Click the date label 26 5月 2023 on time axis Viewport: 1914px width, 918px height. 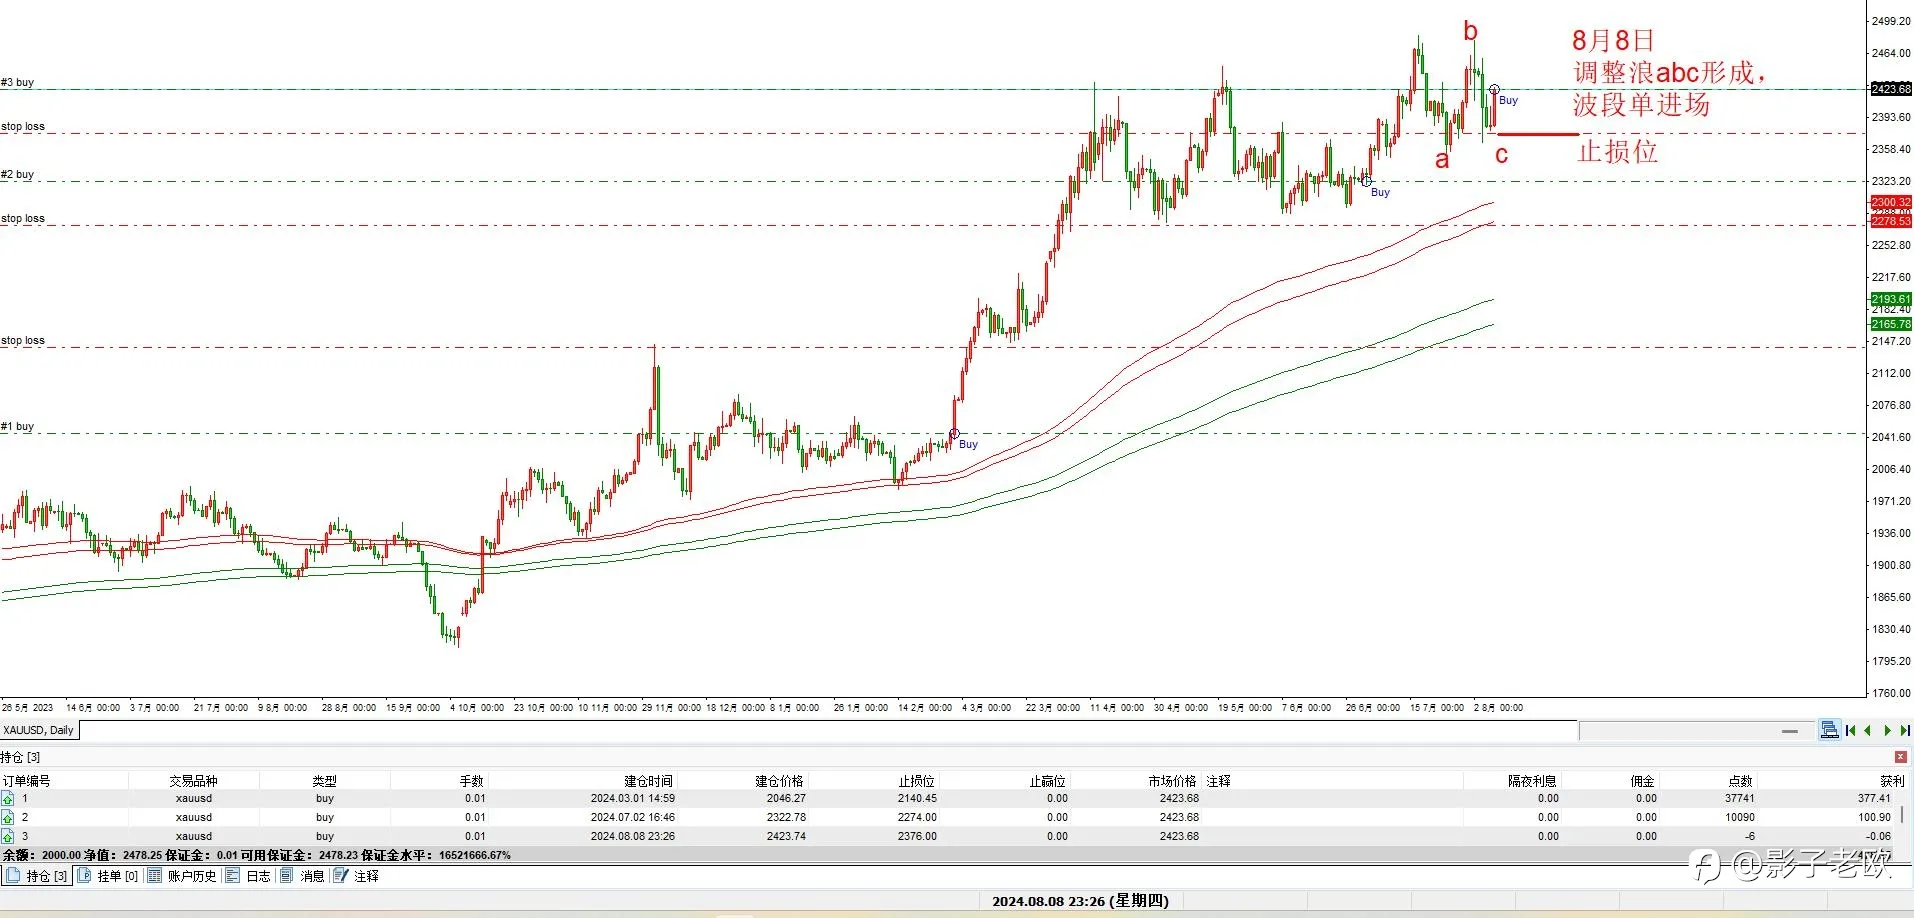point(27,707)
